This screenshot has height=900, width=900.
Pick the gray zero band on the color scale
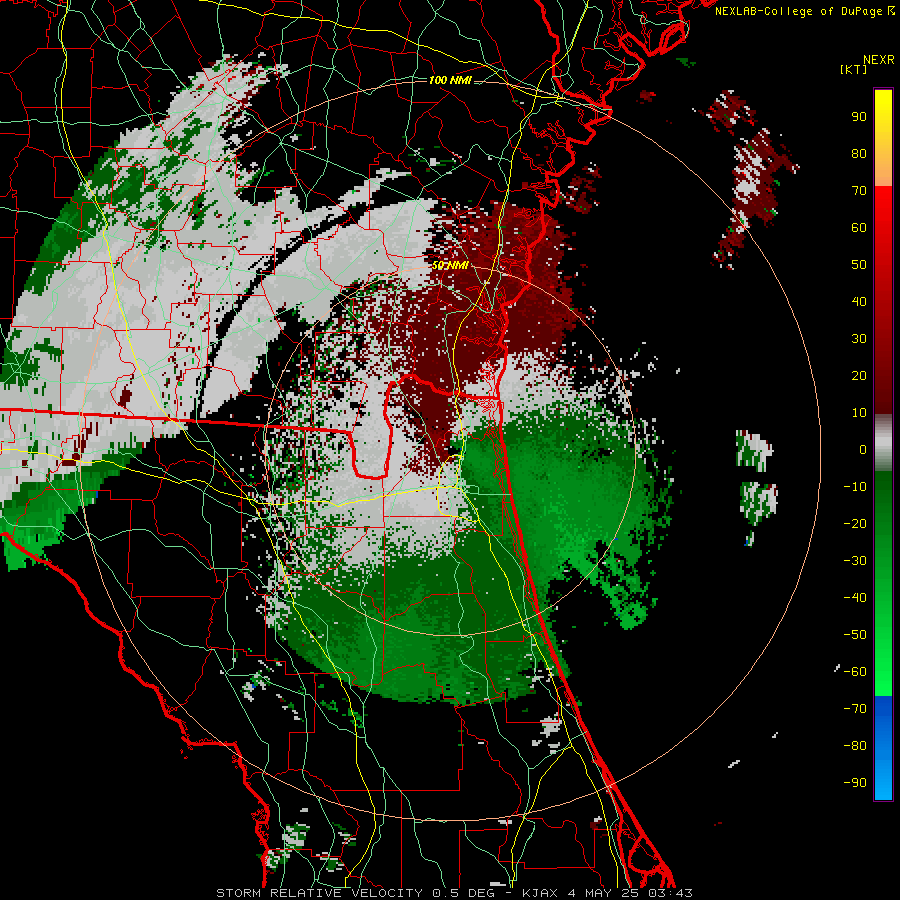tap(883, 444)
